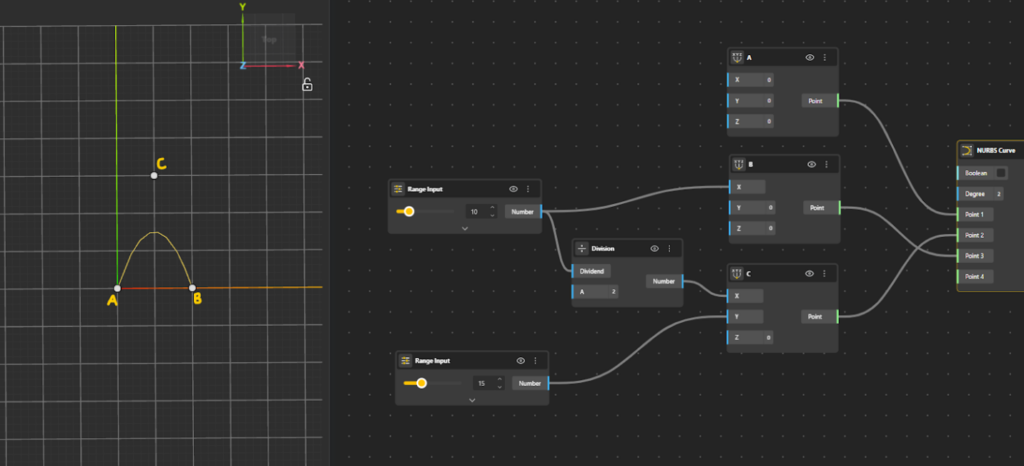Click the unlock padlock icon in viewport
The height and width of the screenshot is (466, 1024).
(x=307, y=85)
